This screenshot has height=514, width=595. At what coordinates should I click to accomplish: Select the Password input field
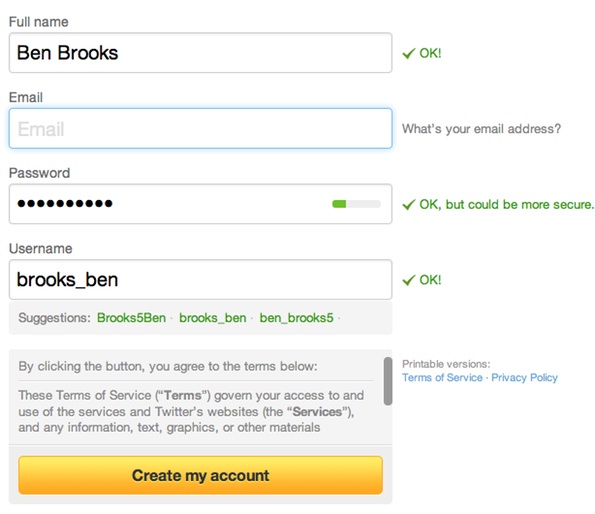pyautogui.click(x=200, y=204)
